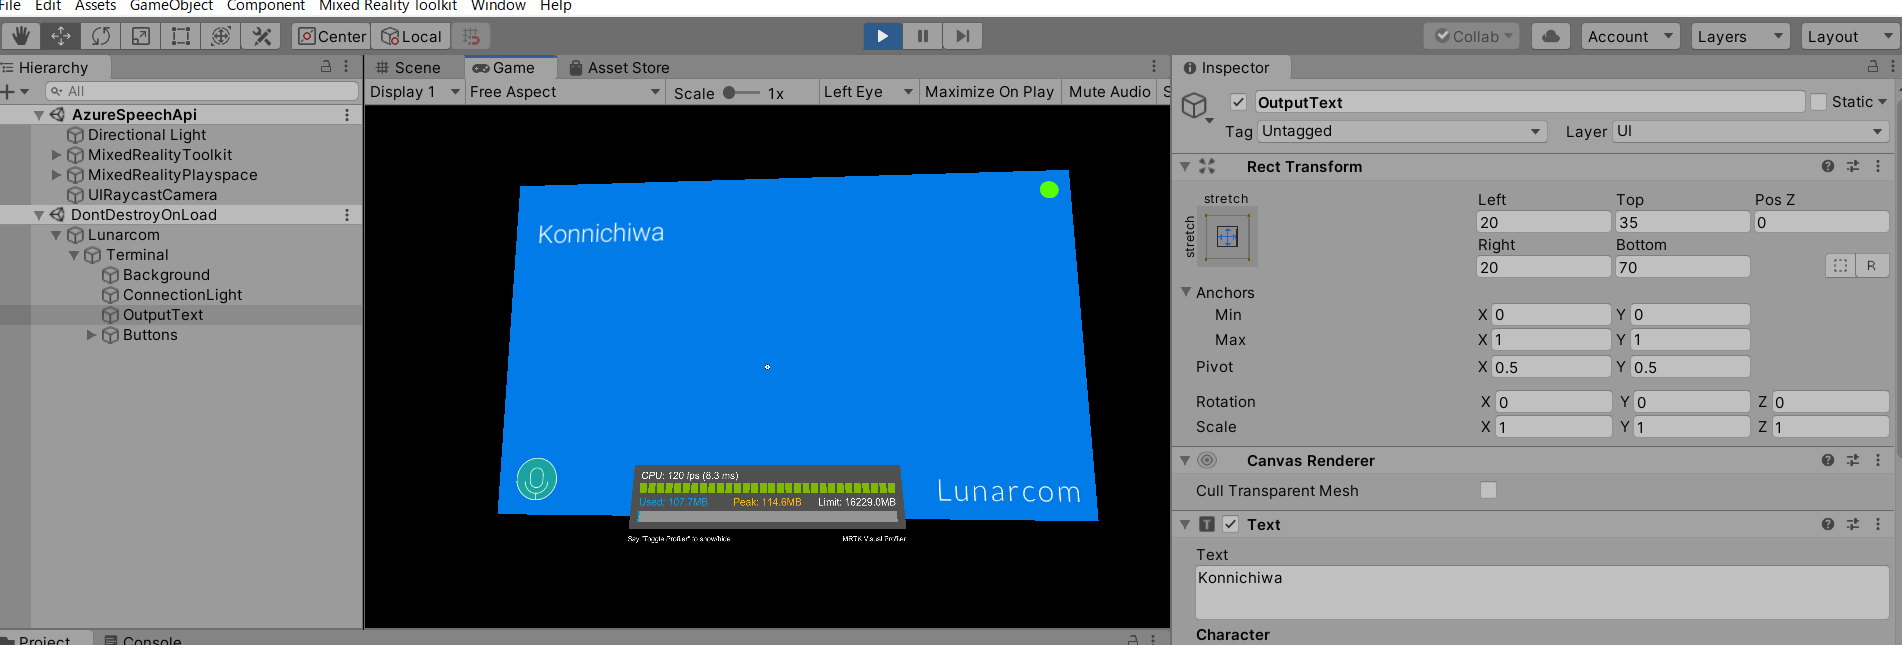
Task: Open the Account dropdown
Action: [x=1630, y=36]
